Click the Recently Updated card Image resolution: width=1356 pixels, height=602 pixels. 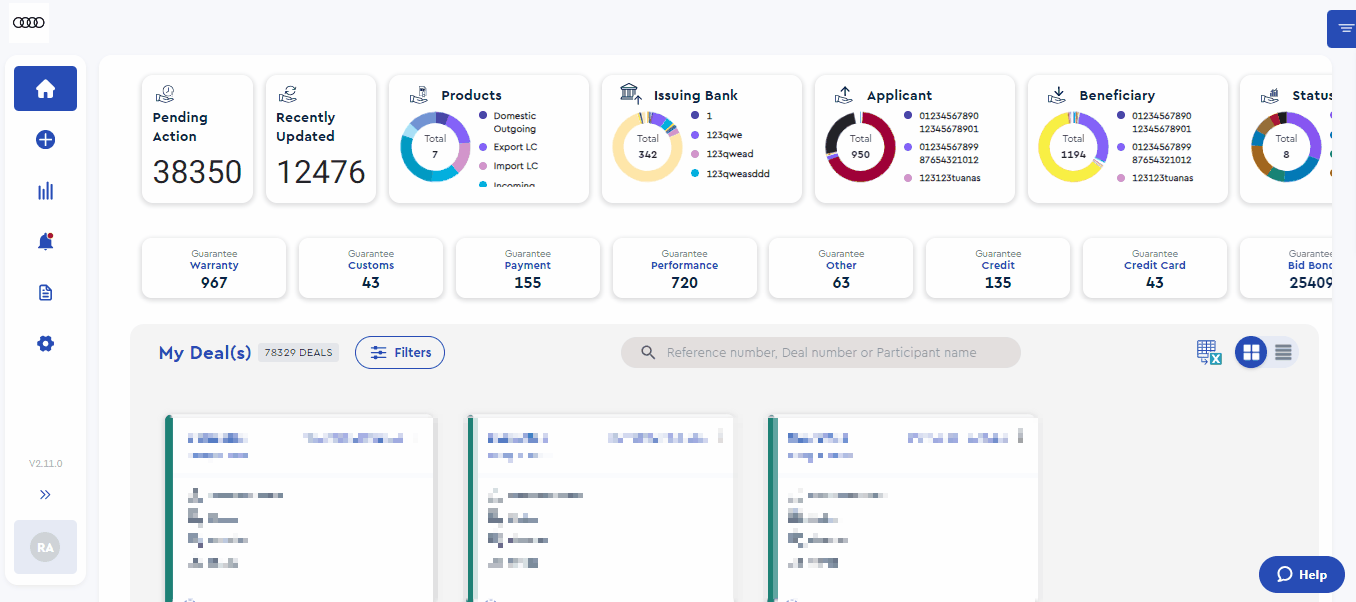[x=320, y=139]
